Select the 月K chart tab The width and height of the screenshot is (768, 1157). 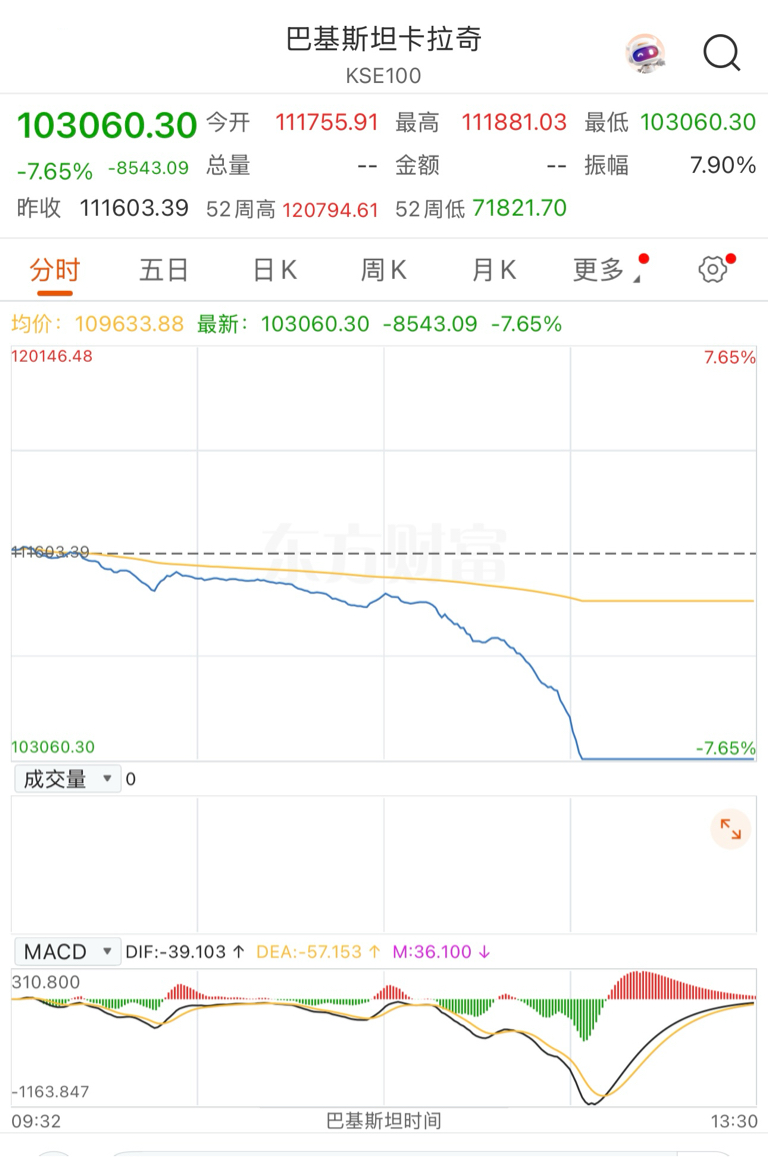pyautogui.click(x=493, y=270)
